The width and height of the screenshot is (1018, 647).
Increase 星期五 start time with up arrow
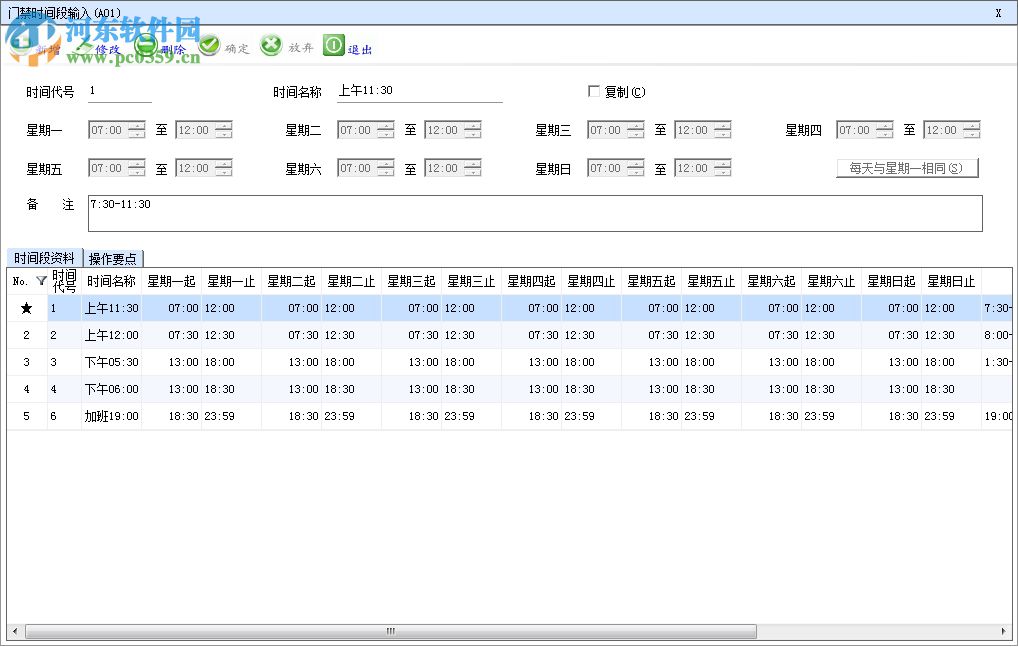[136, 164]
